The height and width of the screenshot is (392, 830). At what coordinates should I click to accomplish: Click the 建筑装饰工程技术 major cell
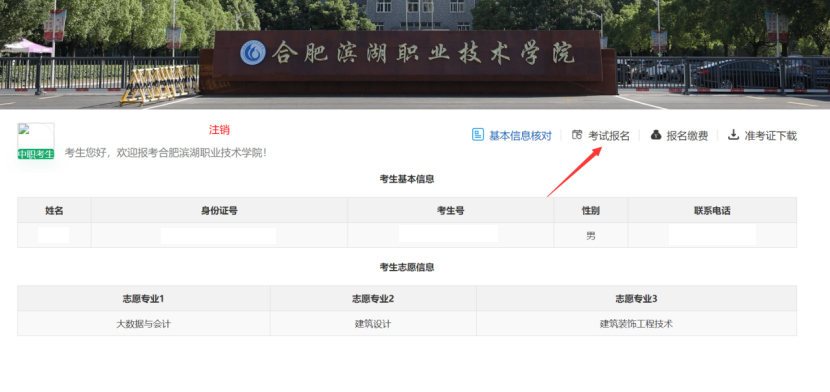636,324
